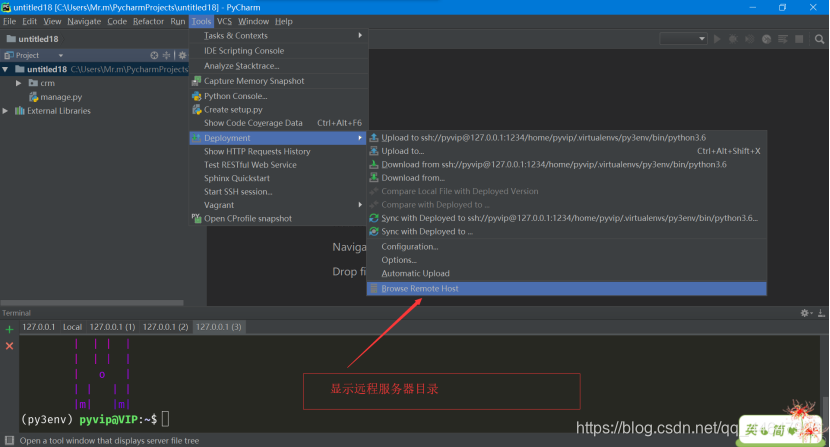The width and height of the screenshot is (830, 447).
Task: Open the Window menu
Action: coord(253,21)
